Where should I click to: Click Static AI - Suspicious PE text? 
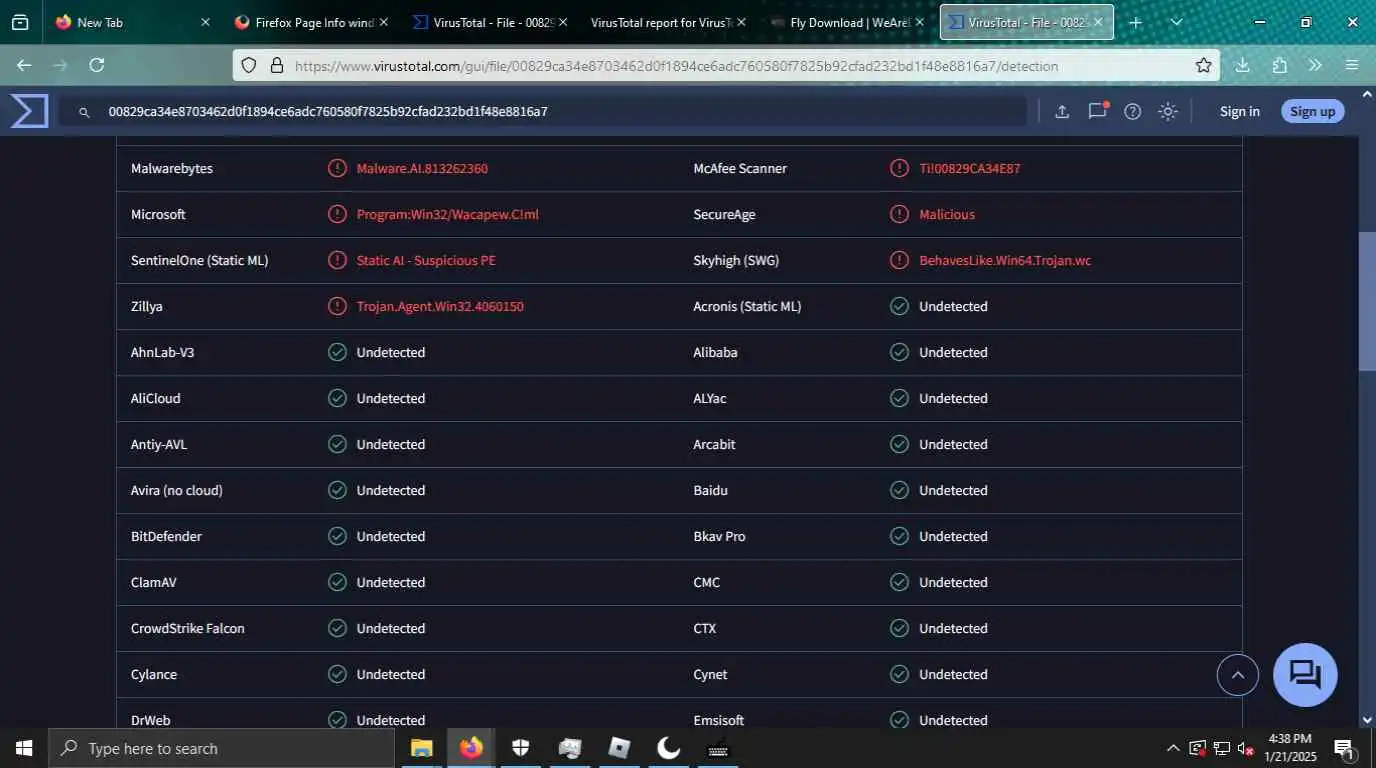(x=426, y=260)
